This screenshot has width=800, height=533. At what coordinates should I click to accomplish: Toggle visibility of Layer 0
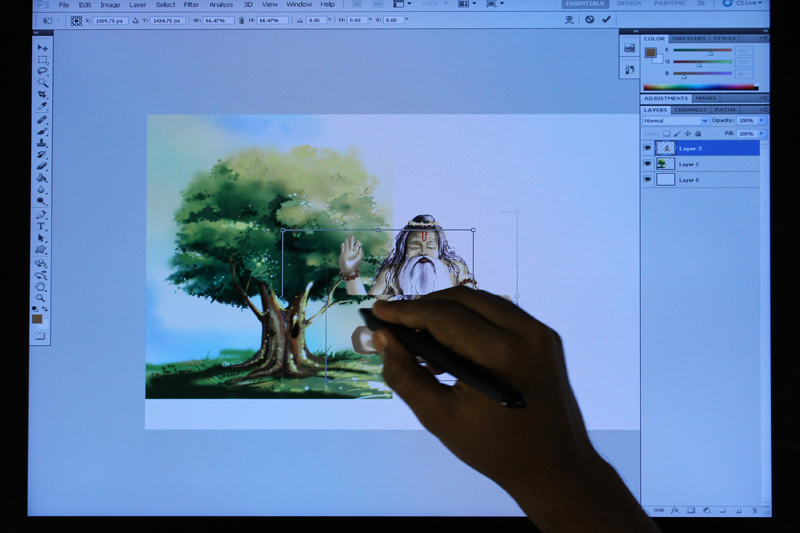[x=647, y=180]
